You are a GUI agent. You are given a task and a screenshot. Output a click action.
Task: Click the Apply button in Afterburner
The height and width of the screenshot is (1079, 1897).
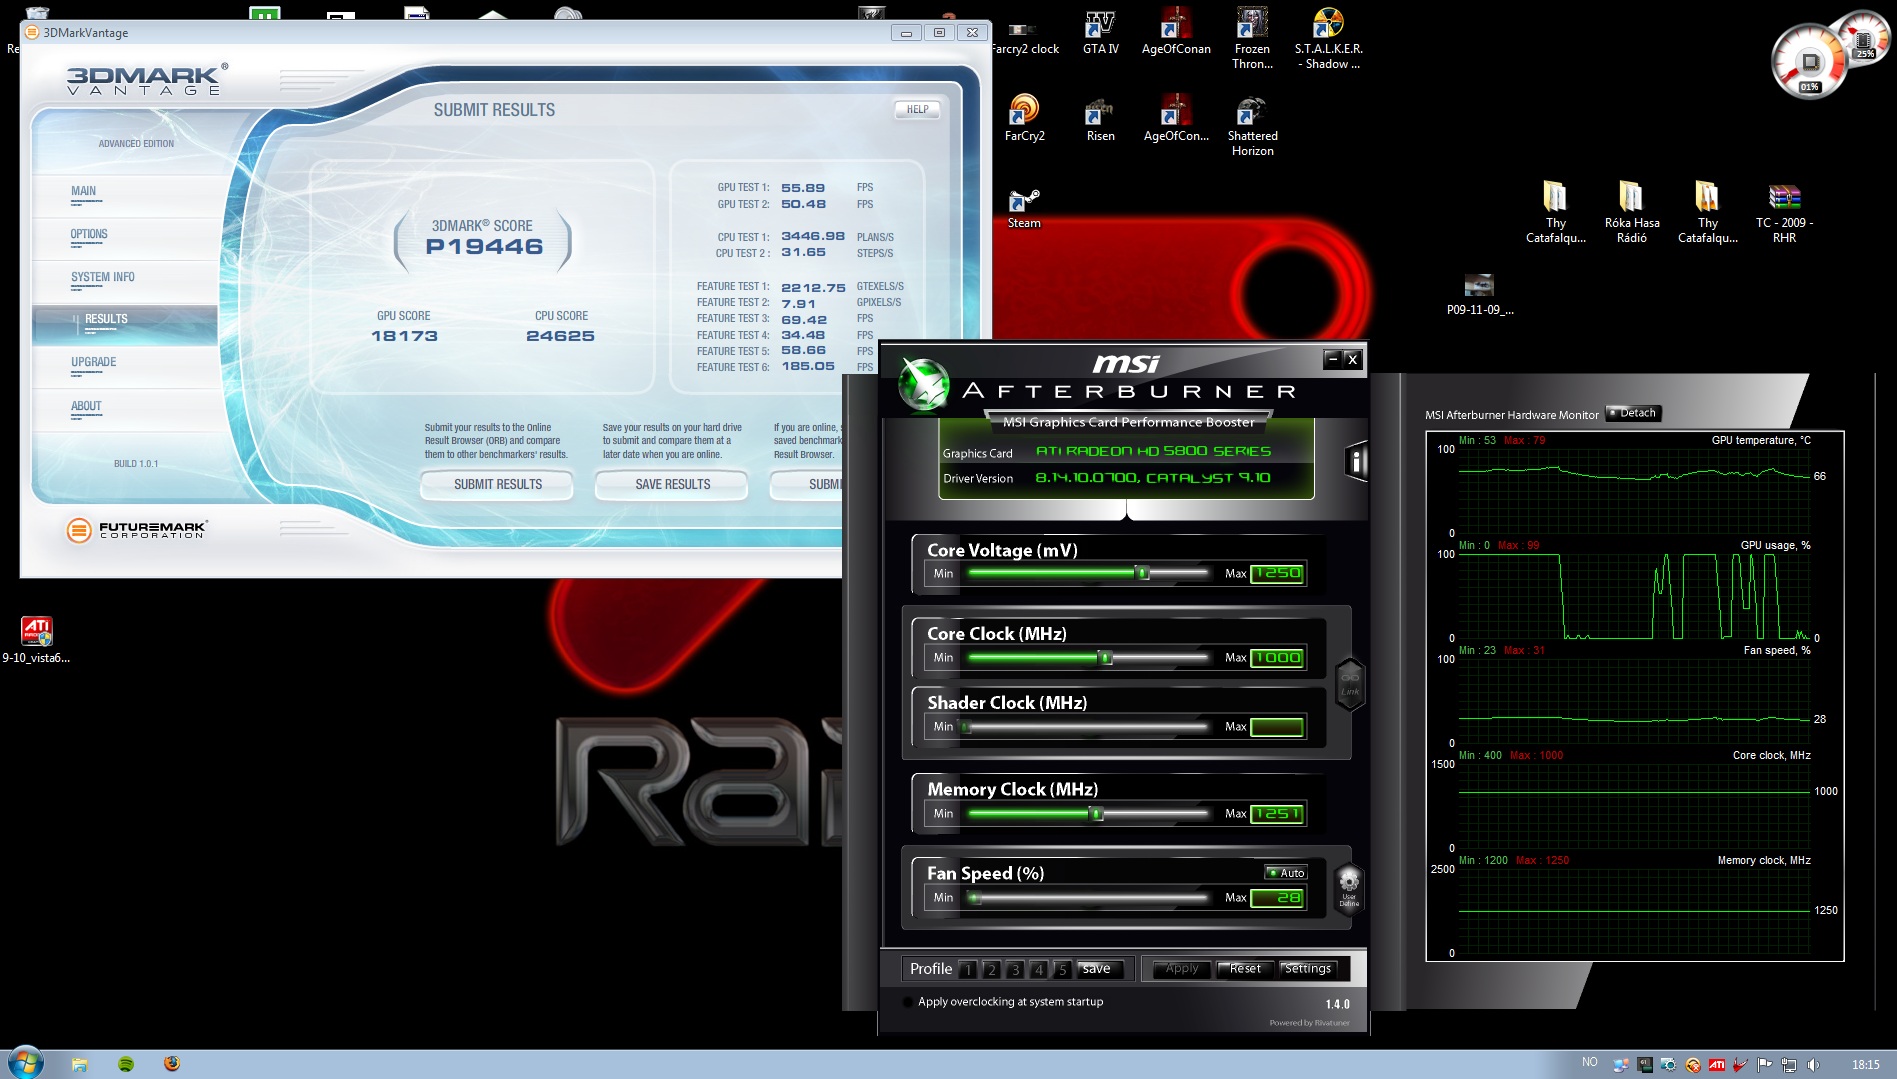click(x=1181, y=969)
